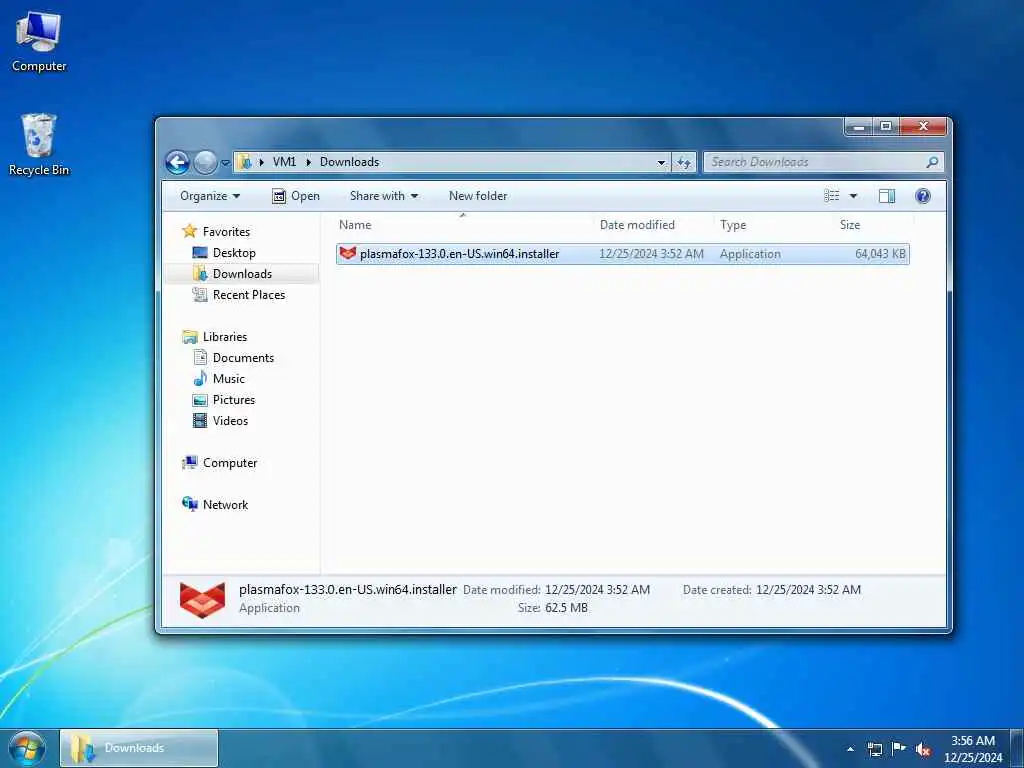Click the muted volume tray icon

923,749
